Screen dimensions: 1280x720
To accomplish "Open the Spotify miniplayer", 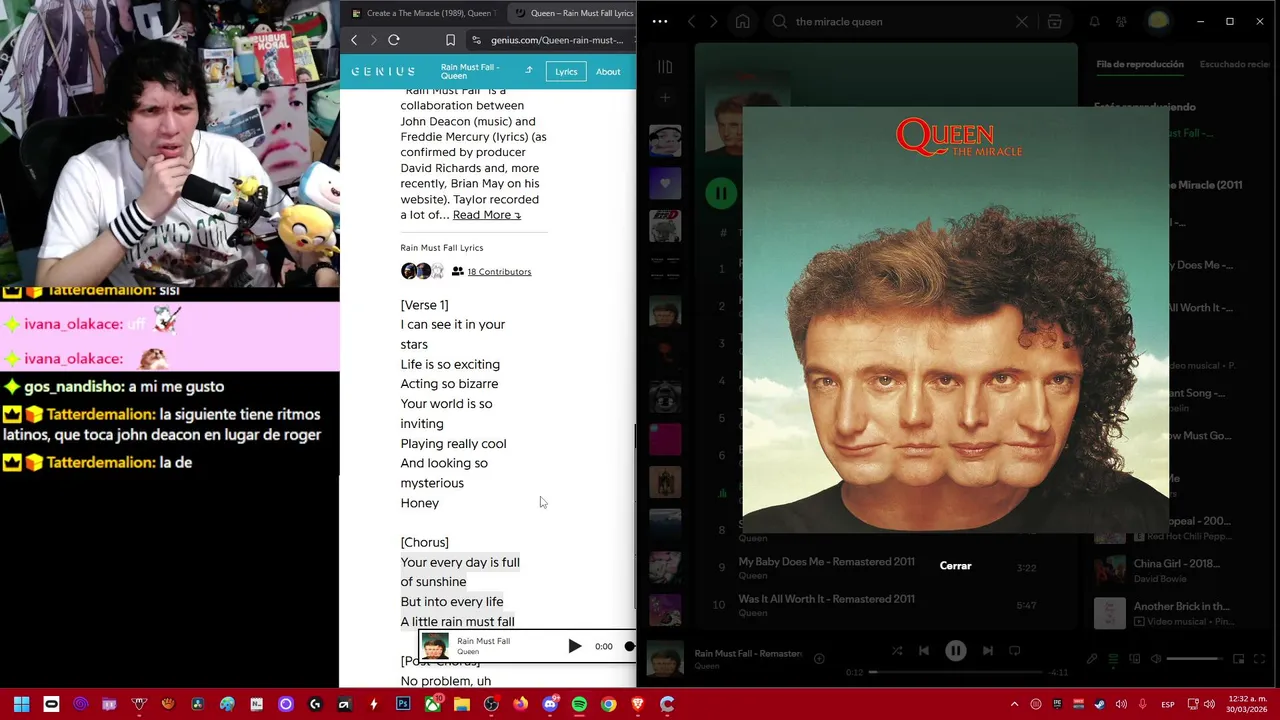I will point(1239,659).
